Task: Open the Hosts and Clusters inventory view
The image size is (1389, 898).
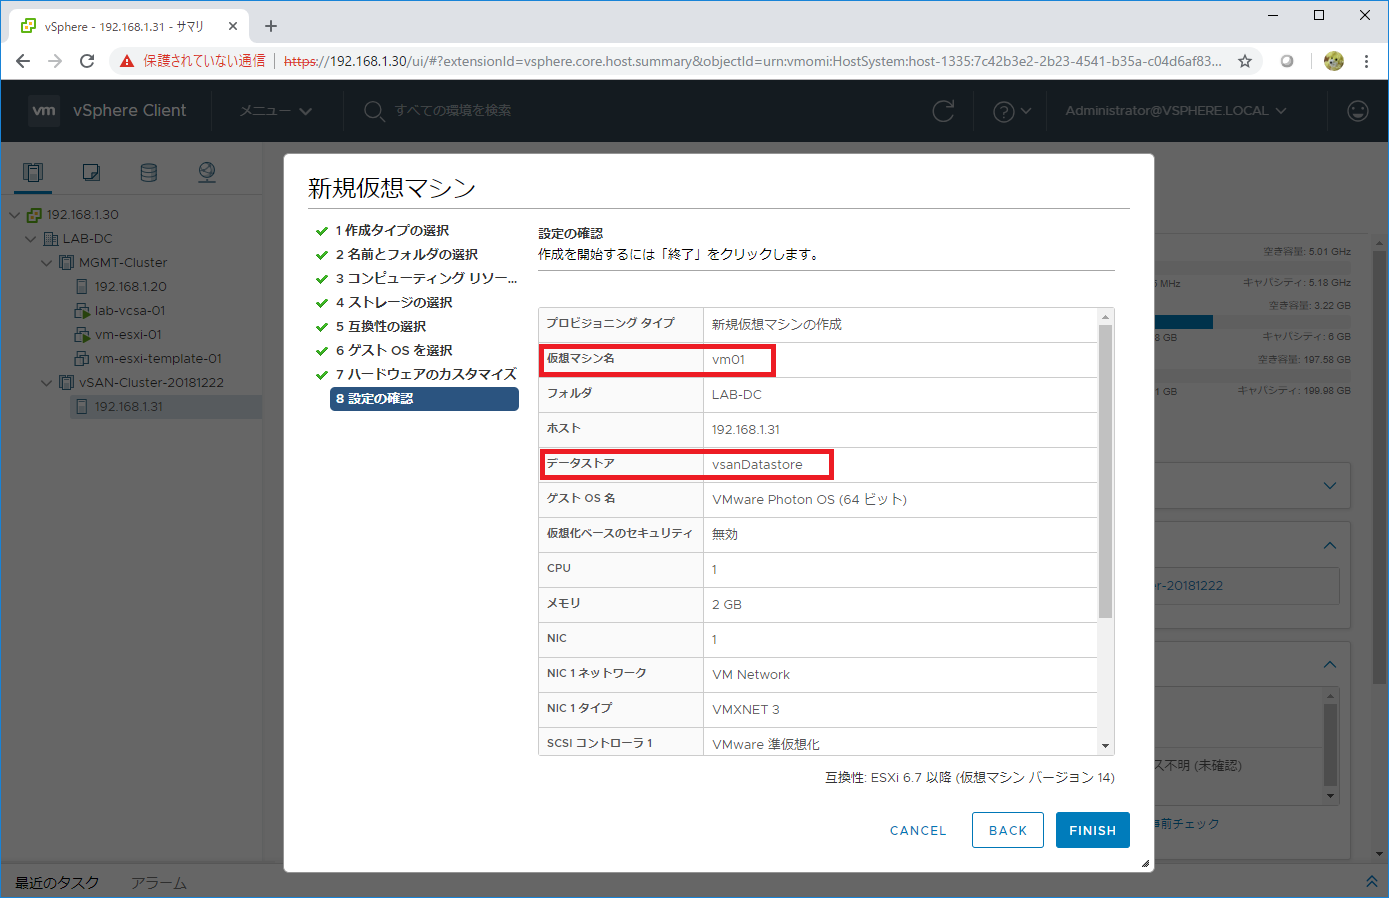Action: coord(33,172)
